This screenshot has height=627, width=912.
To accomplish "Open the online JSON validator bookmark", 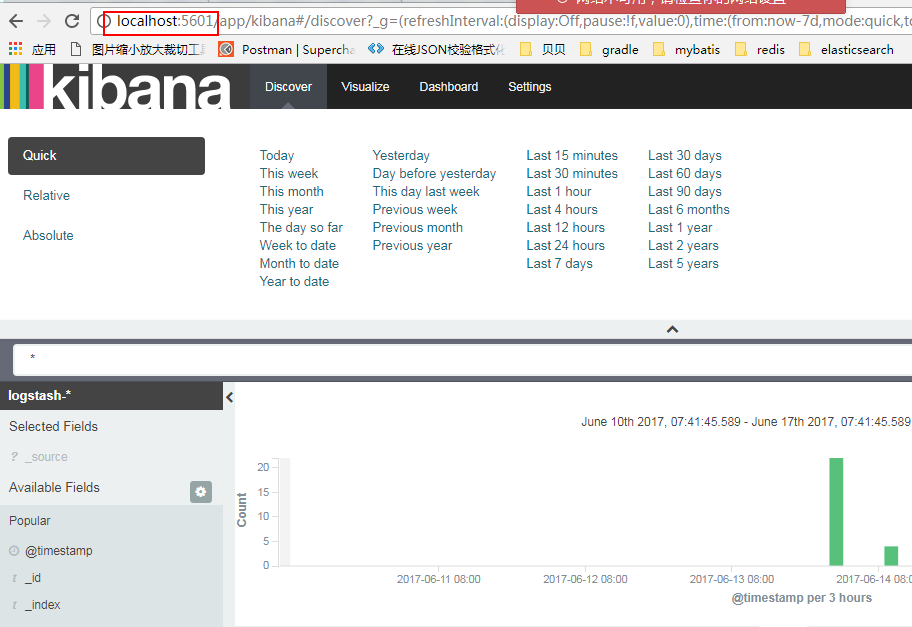I will (x=437, y=49).
